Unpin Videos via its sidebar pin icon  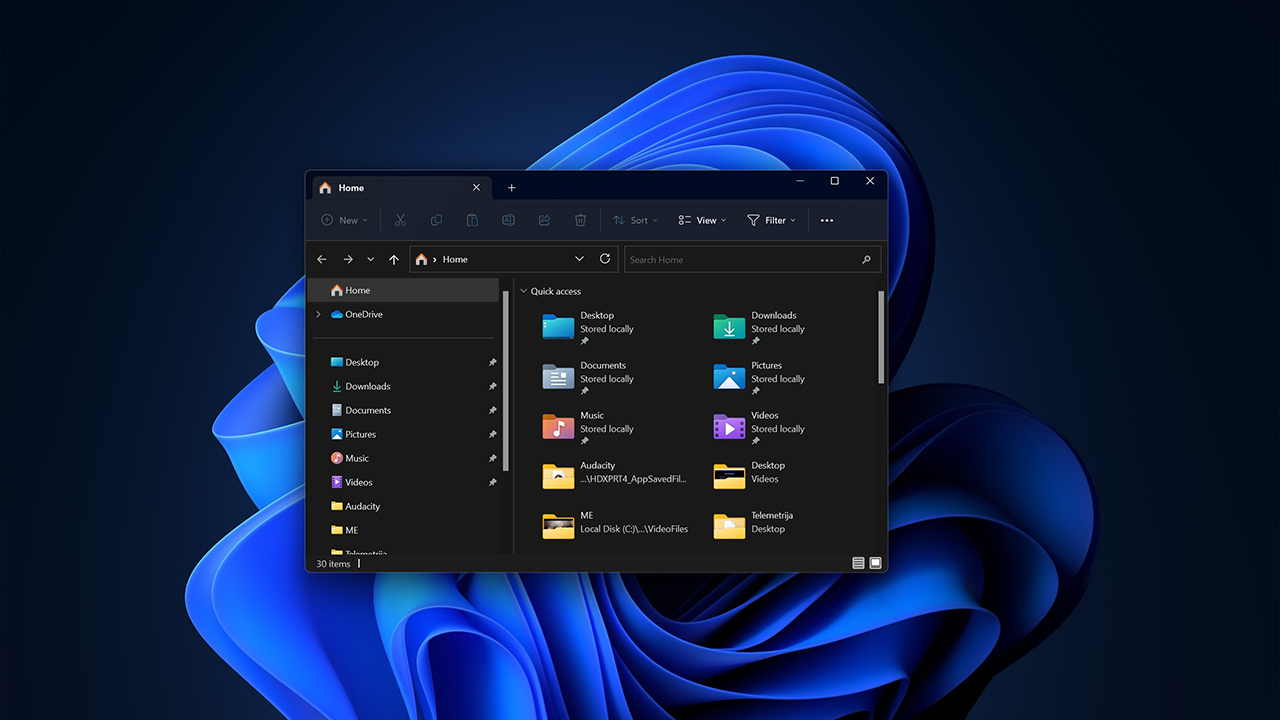pyautogui.click(x=492, y=482)
